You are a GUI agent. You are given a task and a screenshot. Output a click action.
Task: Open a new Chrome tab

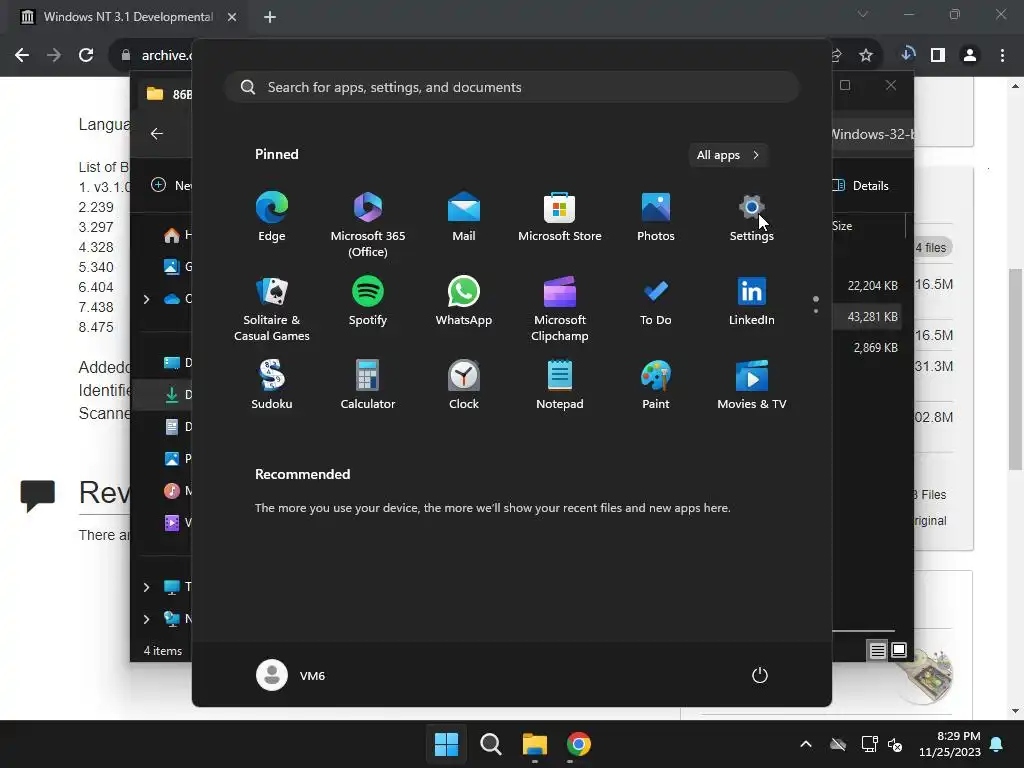pyautogui.click(x=270, y=17)
